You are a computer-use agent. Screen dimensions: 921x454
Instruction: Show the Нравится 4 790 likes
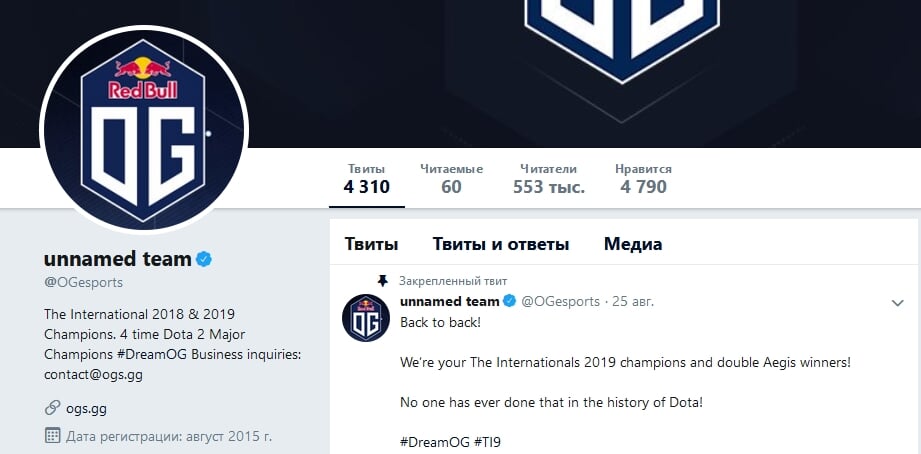pos(643,178)
